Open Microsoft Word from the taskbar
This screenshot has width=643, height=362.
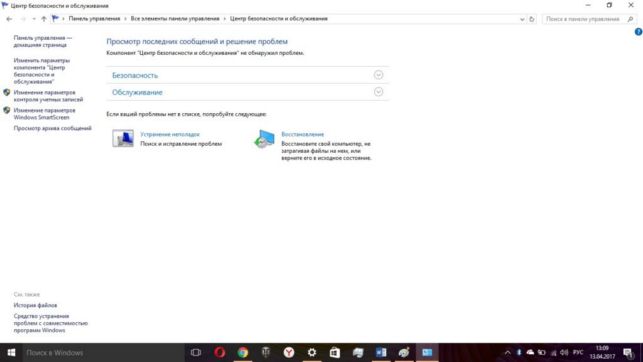381,353
